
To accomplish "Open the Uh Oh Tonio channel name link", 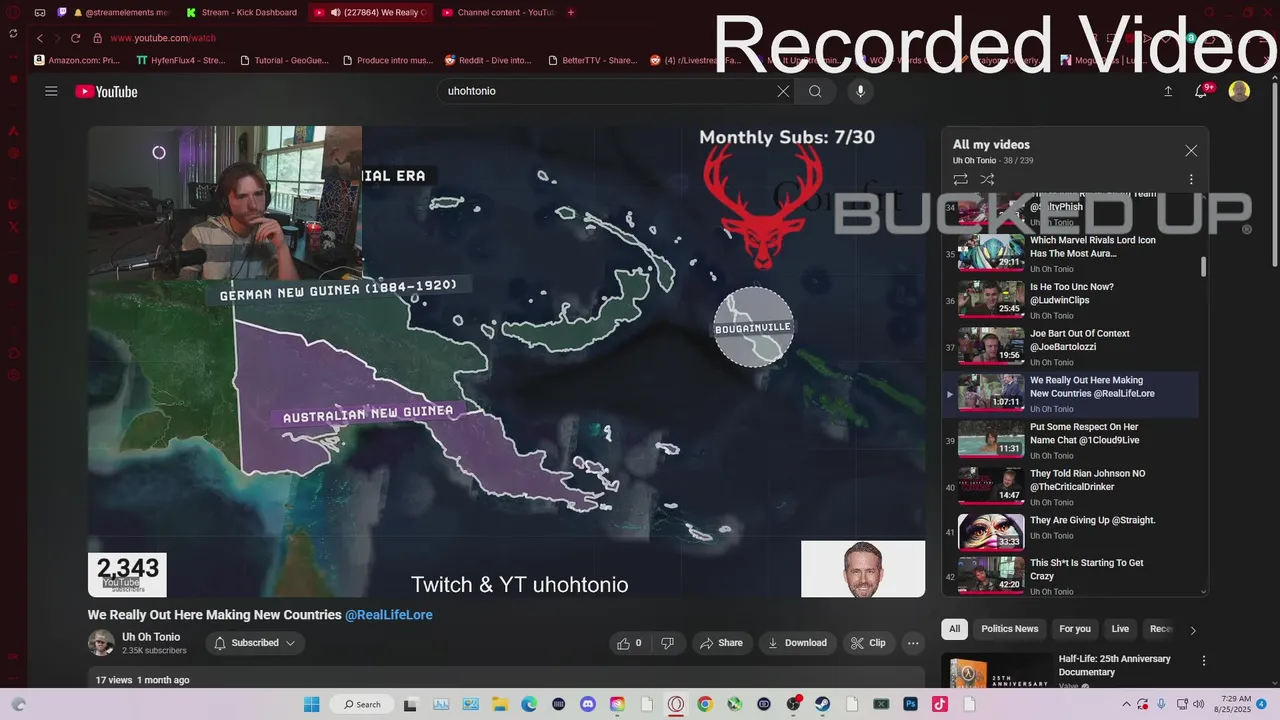I will coord(151,637).
